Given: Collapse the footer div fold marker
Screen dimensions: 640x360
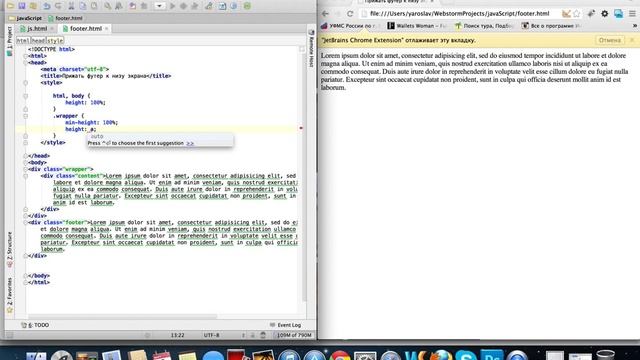Looking at the screenshot, I should (x=25, y=222).
